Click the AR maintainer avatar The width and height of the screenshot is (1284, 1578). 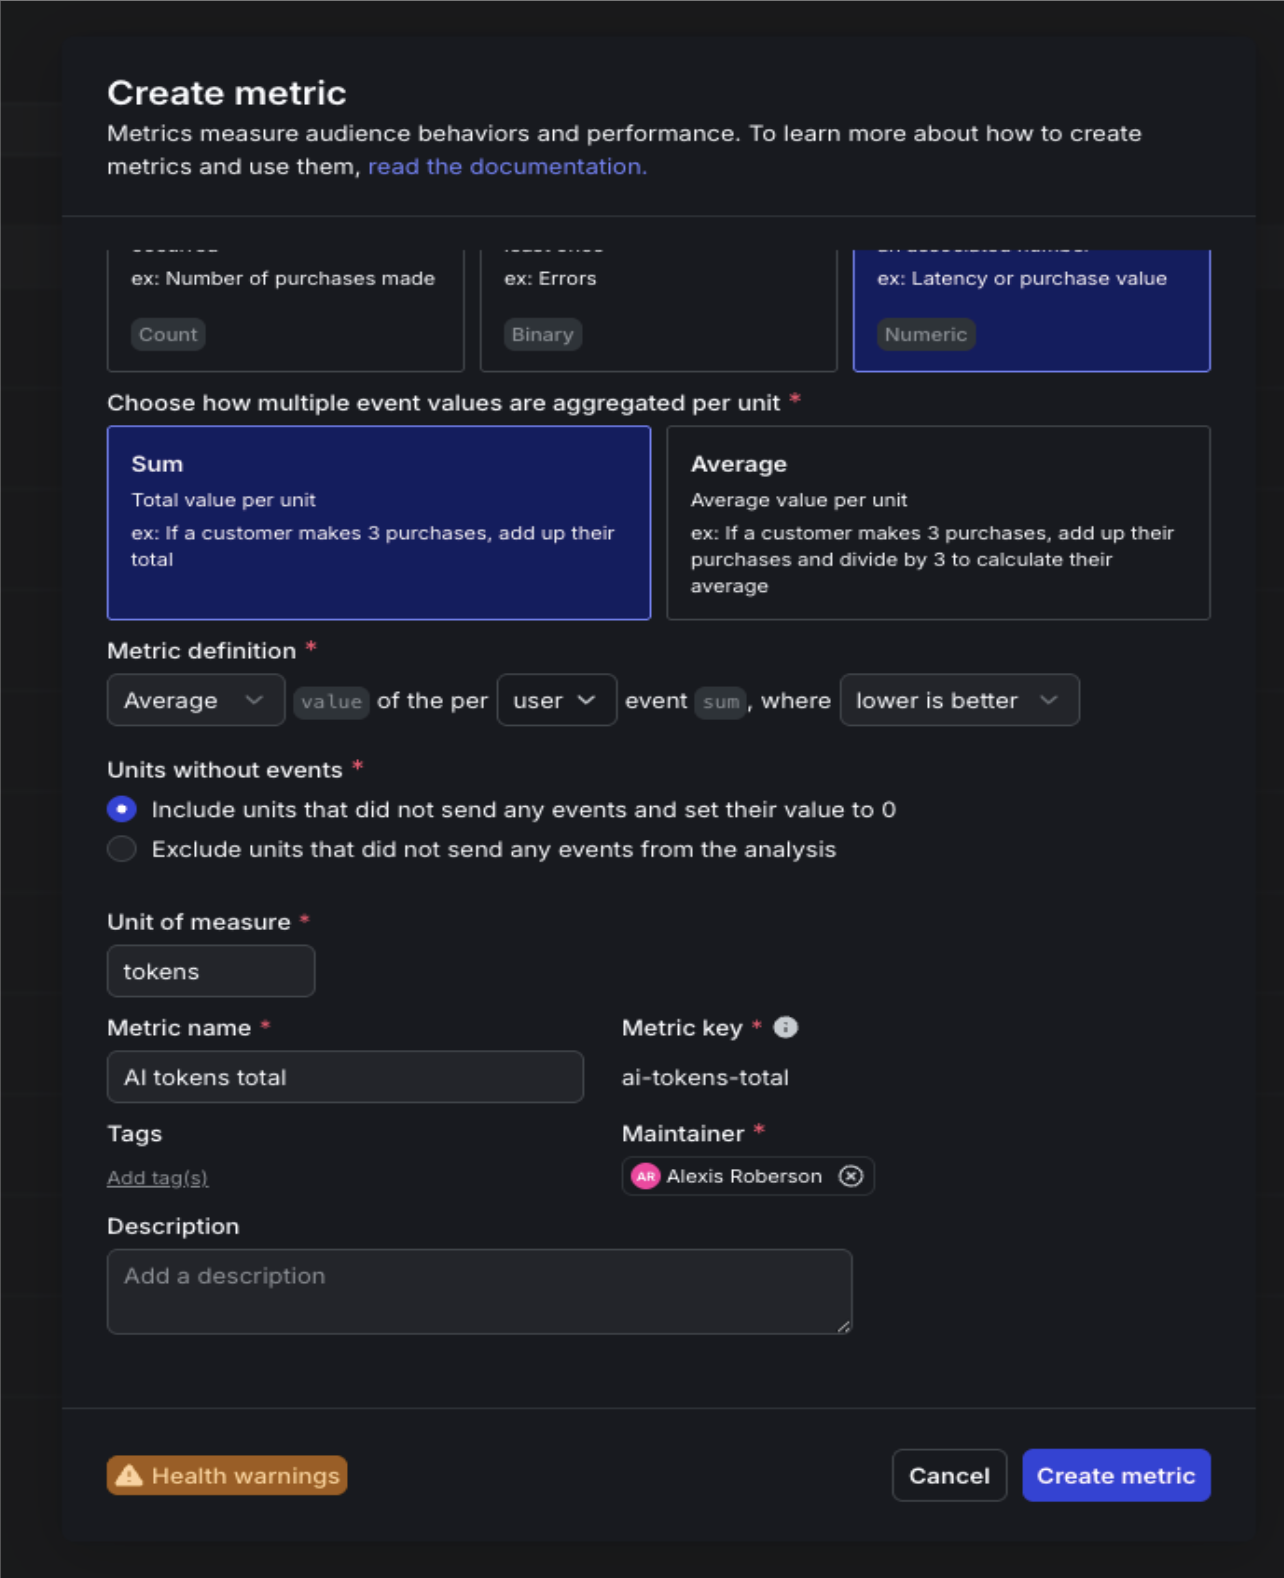(x=644, y=1176)
